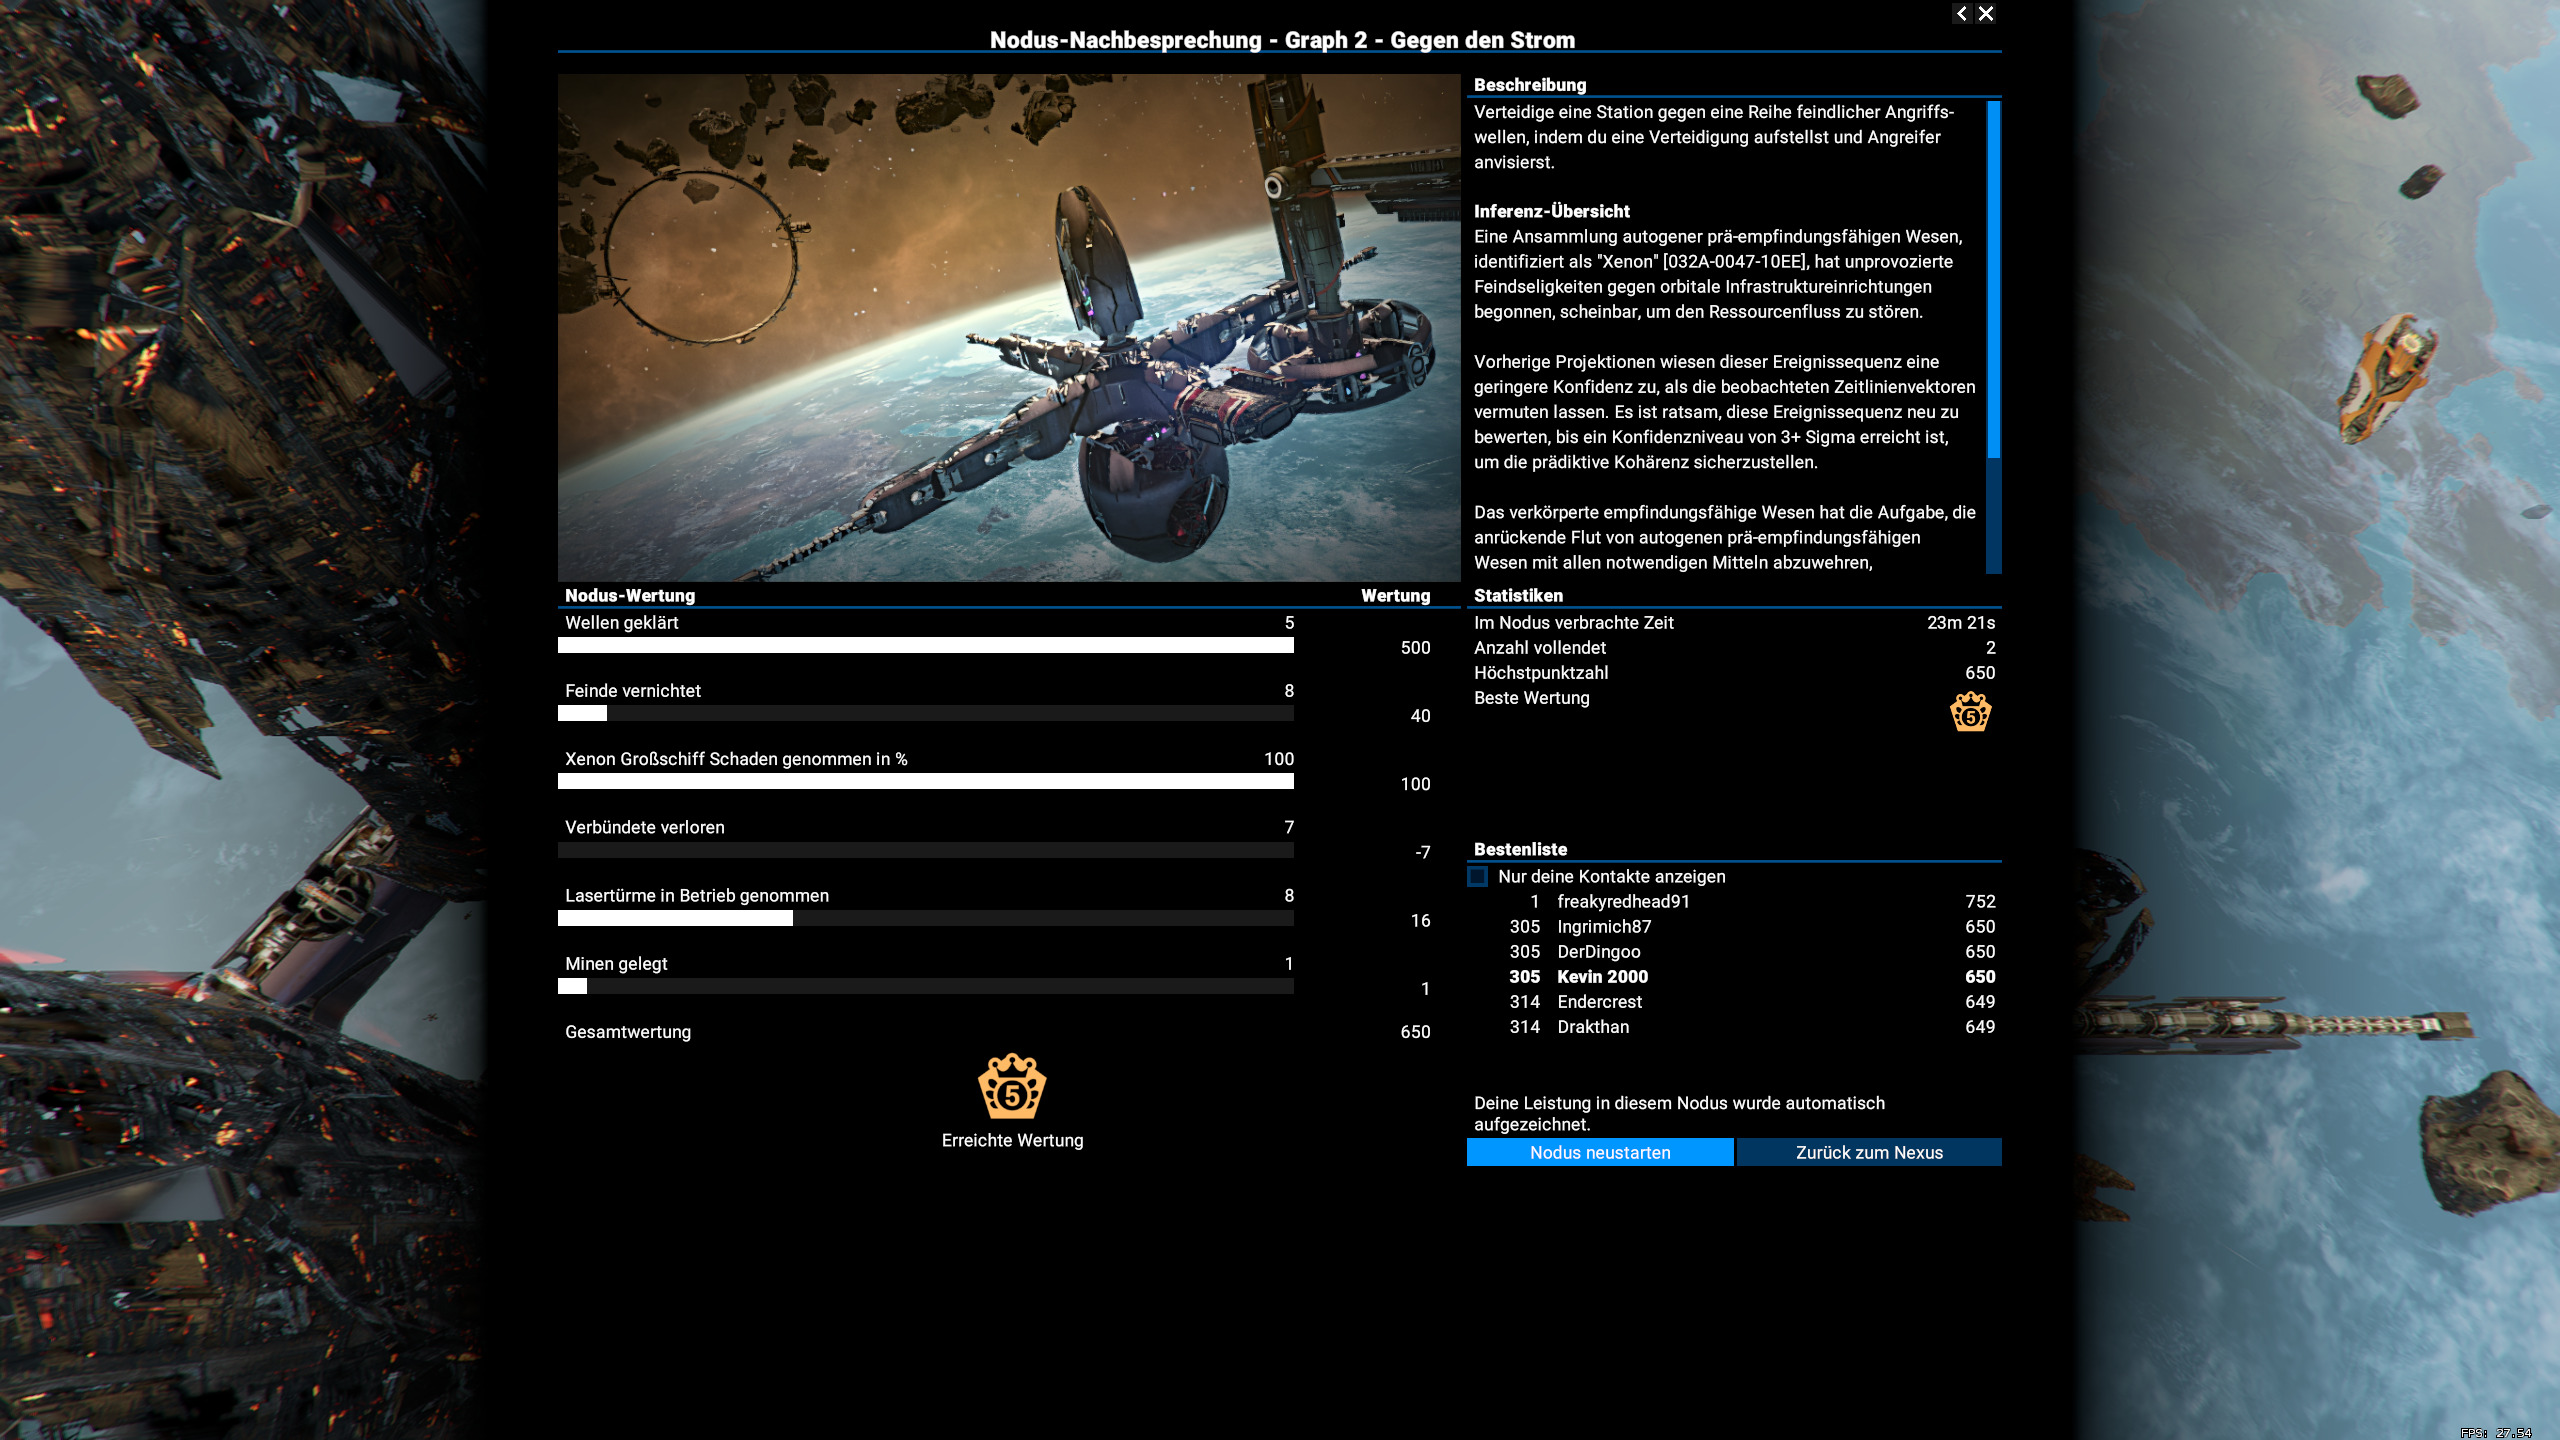
Task: Select leaderboard entry 'DerDingoo'
Action: pyautogui.click(x=1734, y=952)
